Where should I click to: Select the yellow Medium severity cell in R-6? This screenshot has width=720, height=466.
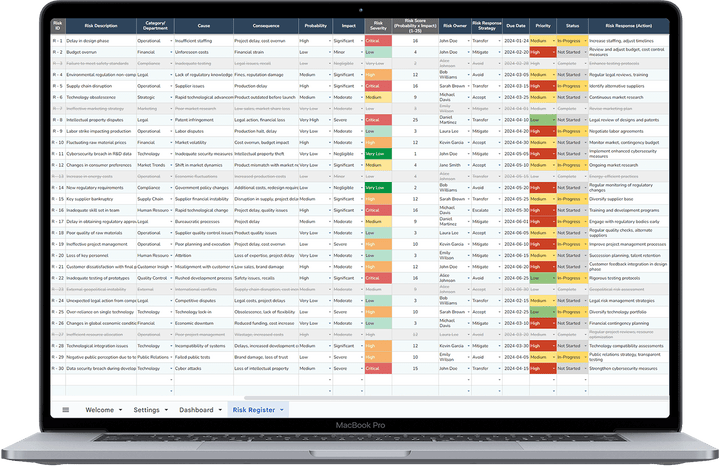(378, 97)
